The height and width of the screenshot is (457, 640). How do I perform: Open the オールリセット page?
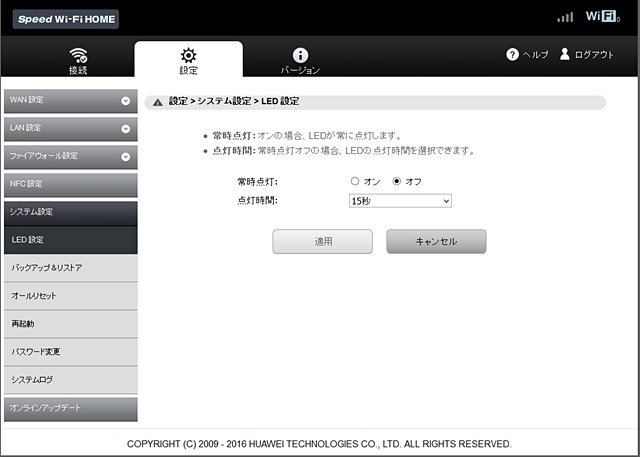(71, 296)
